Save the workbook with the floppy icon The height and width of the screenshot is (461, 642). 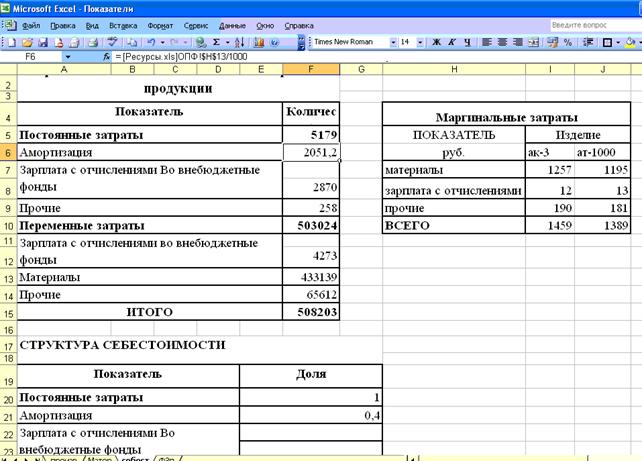pos(43,42)
